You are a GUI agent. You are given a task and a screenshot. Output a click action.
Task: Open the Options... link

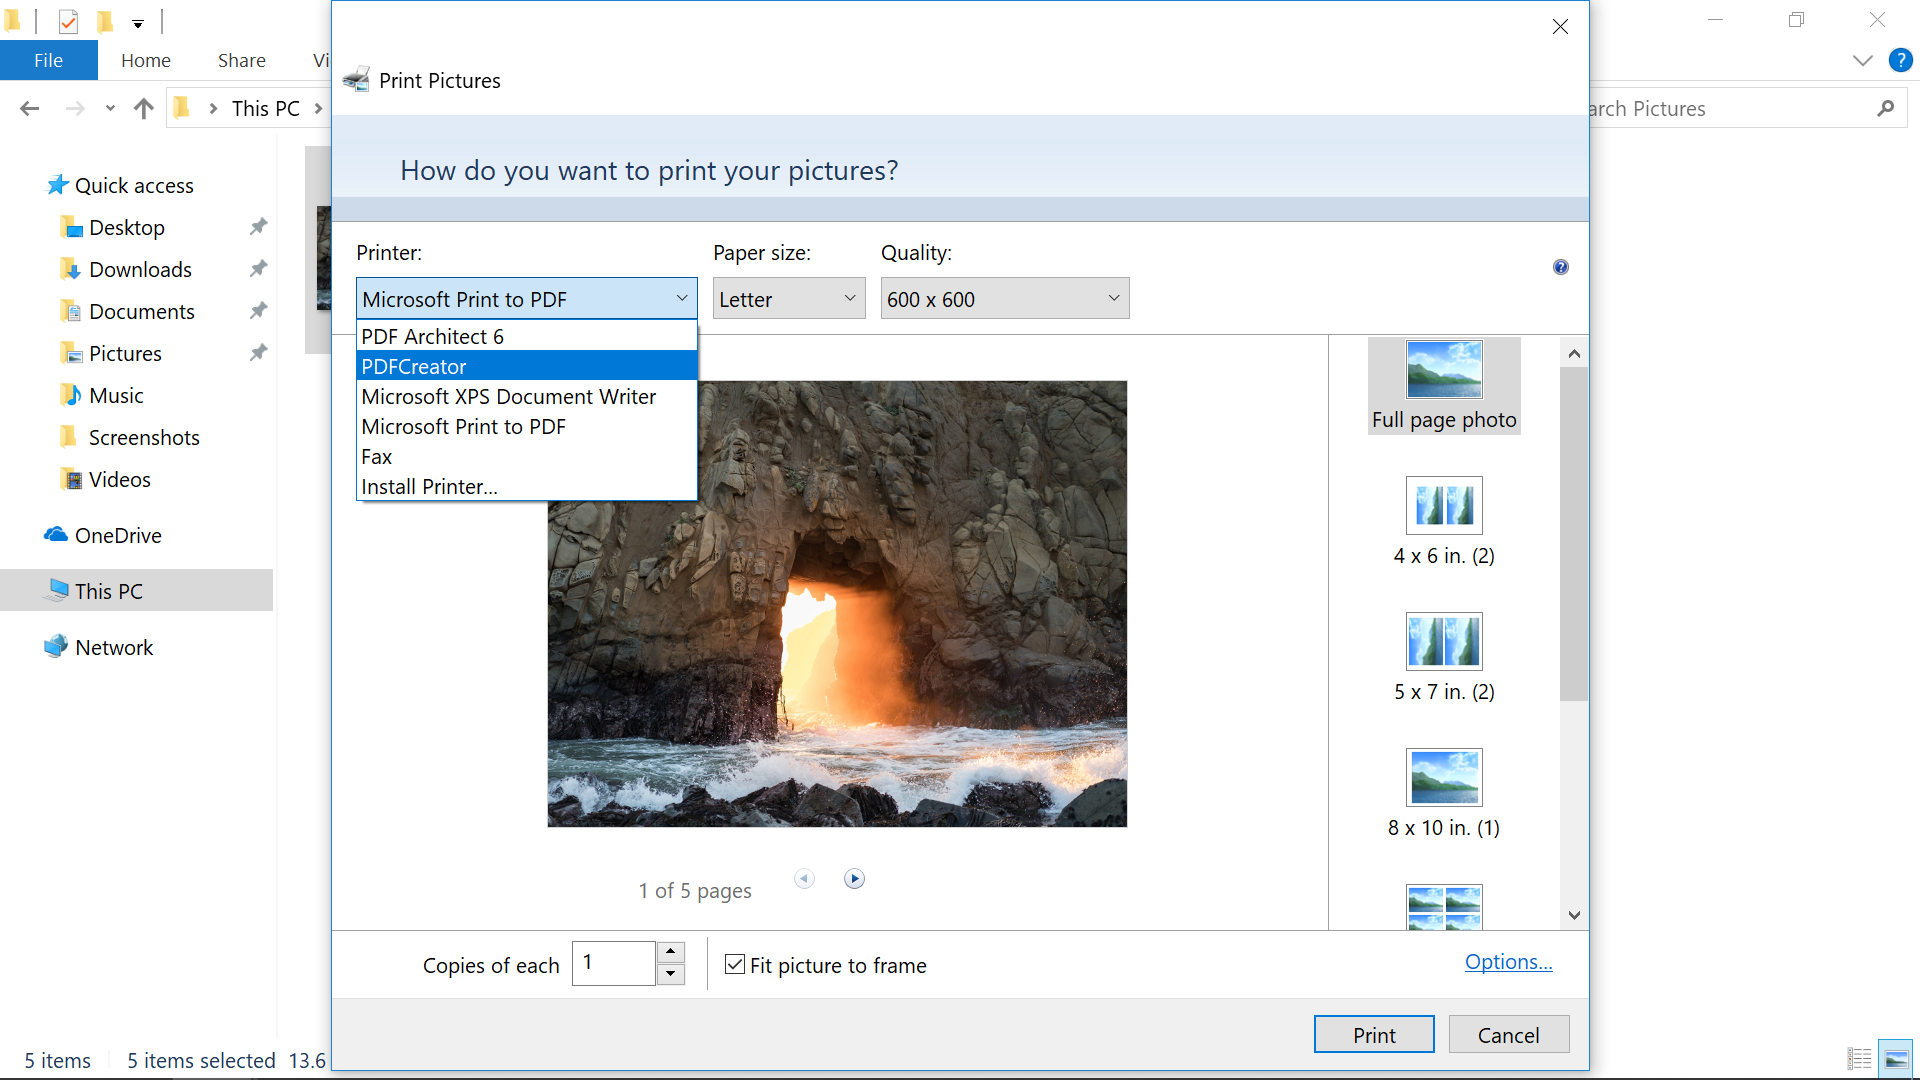click(1507, 961)
